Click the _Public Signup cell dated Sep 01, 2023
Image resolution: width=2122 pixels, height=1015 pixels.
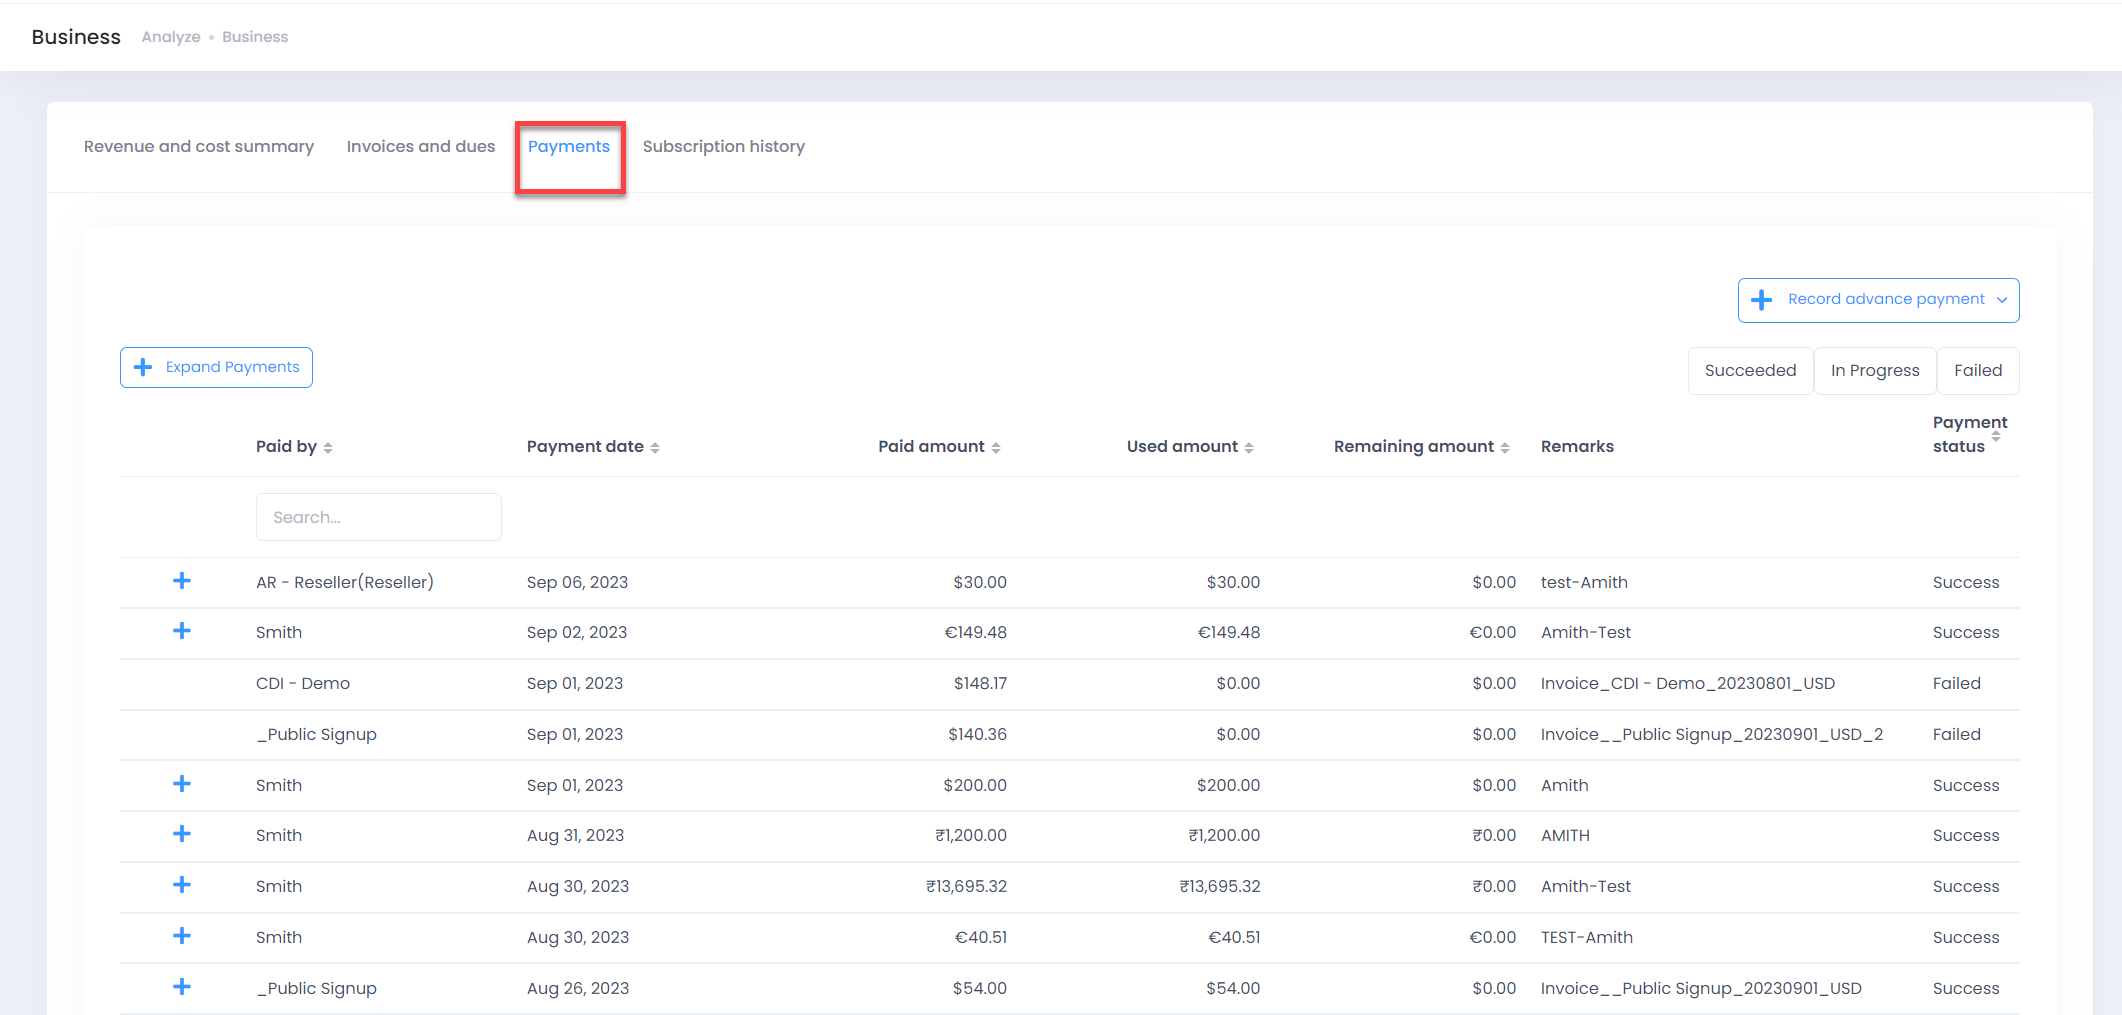[x=316, y=734]
